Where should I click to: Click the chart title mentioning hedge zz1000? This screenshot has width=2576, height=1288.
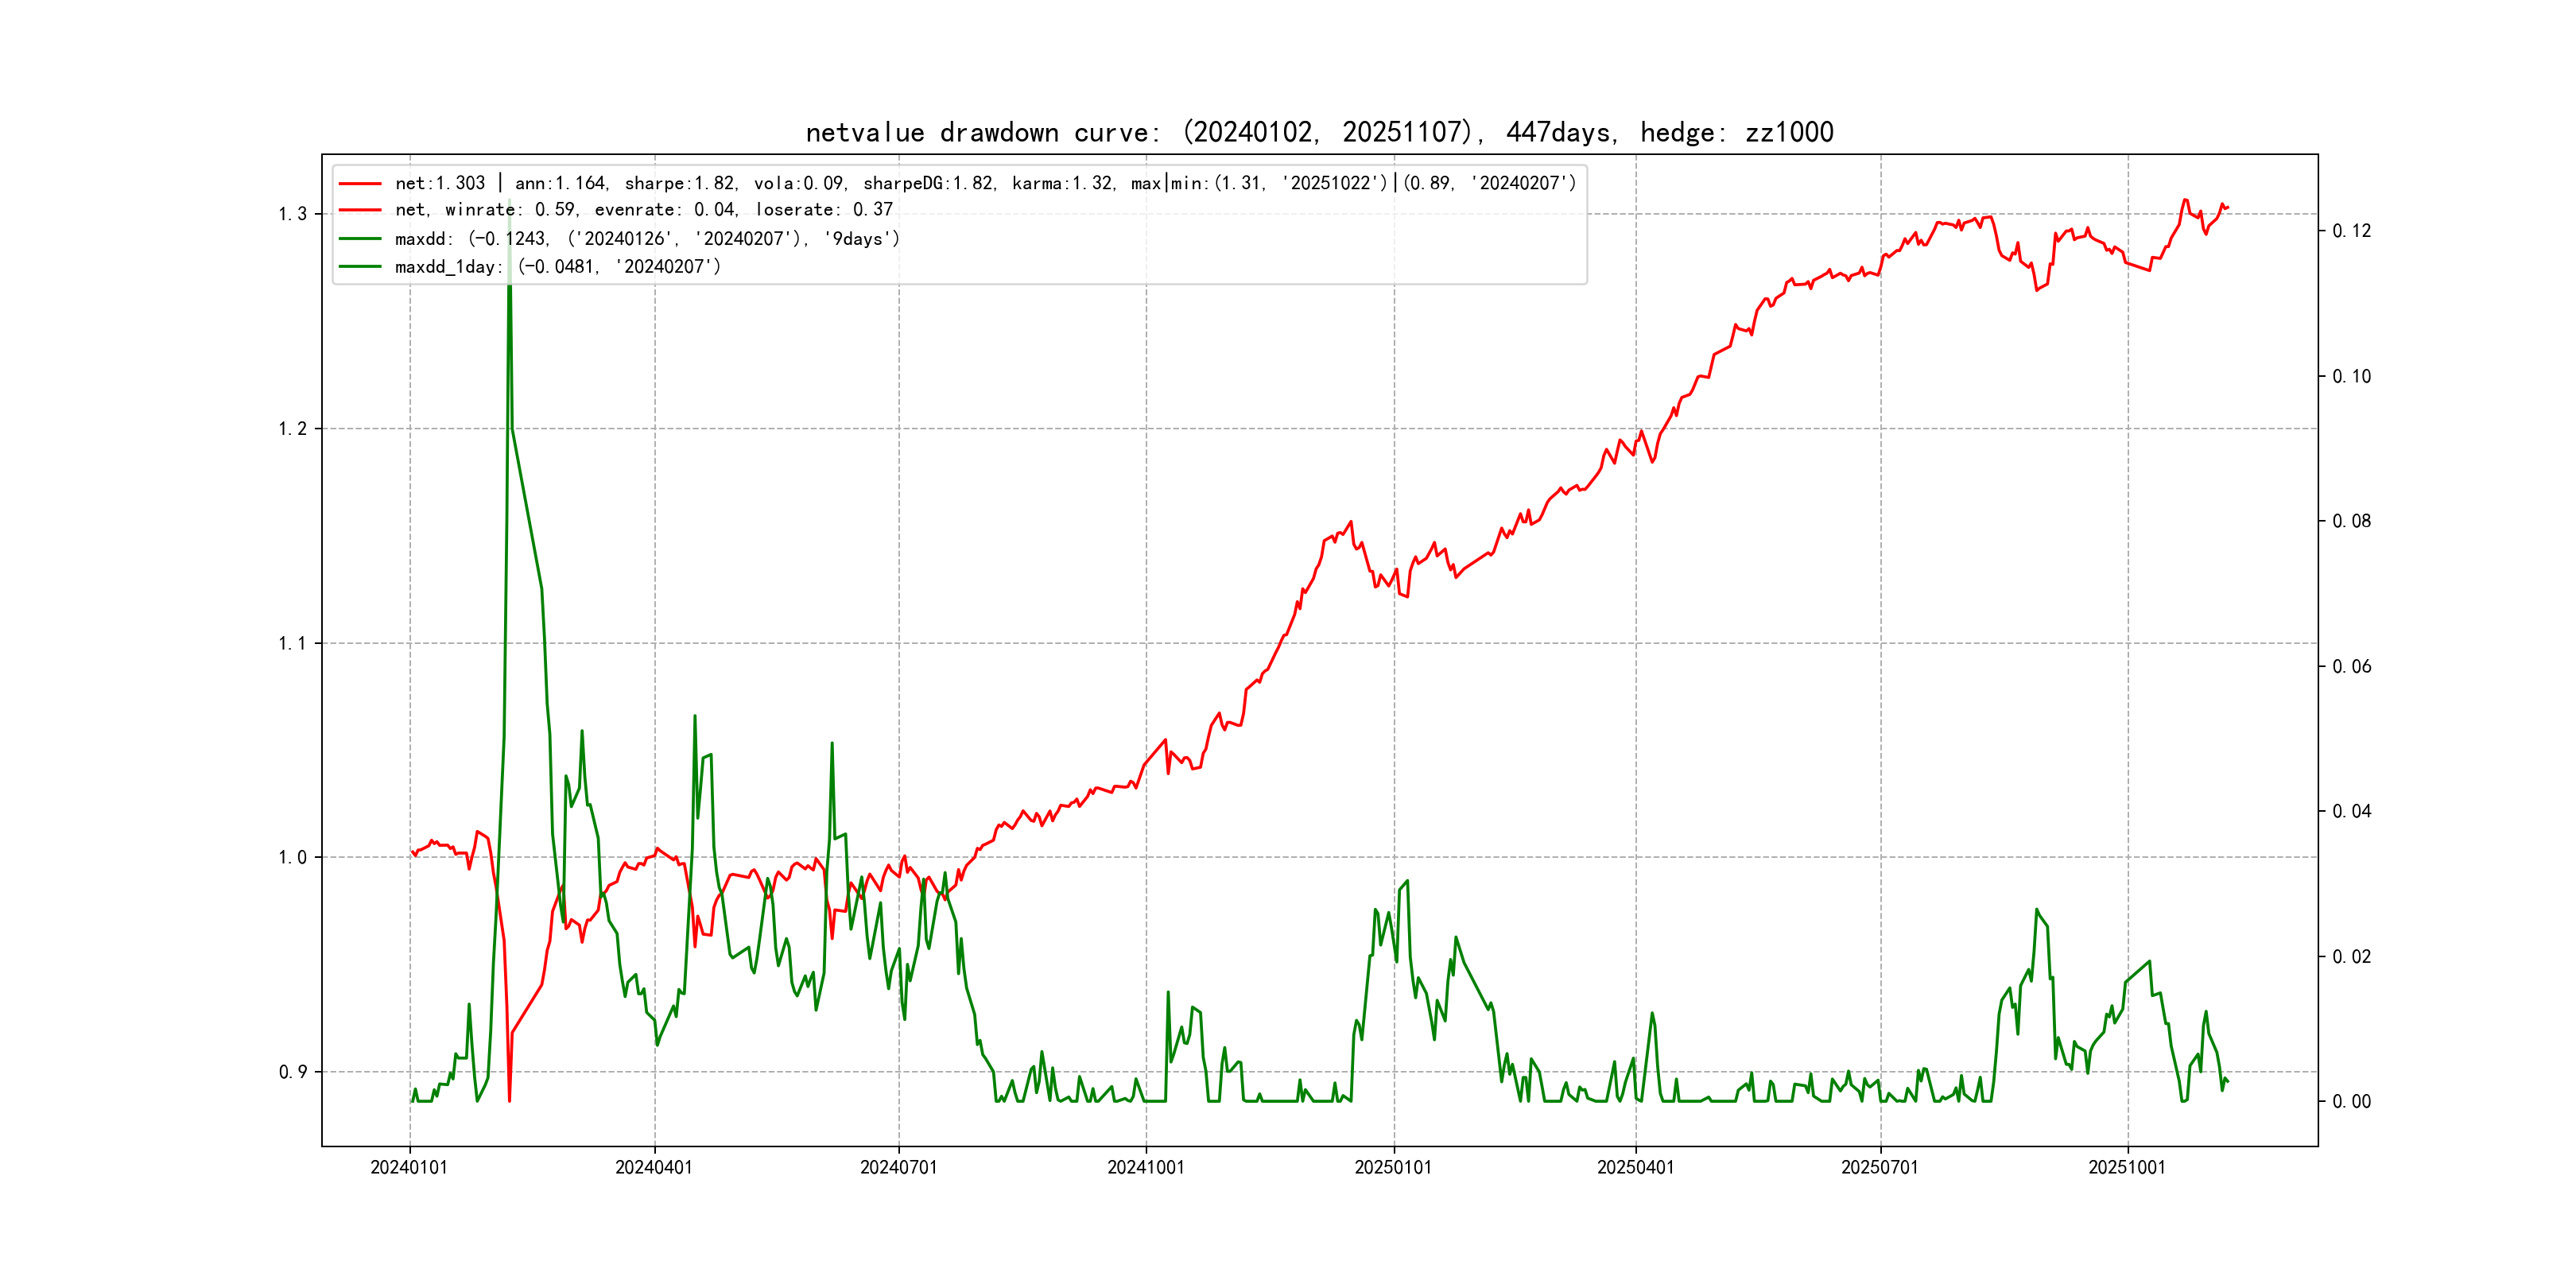1319,132
